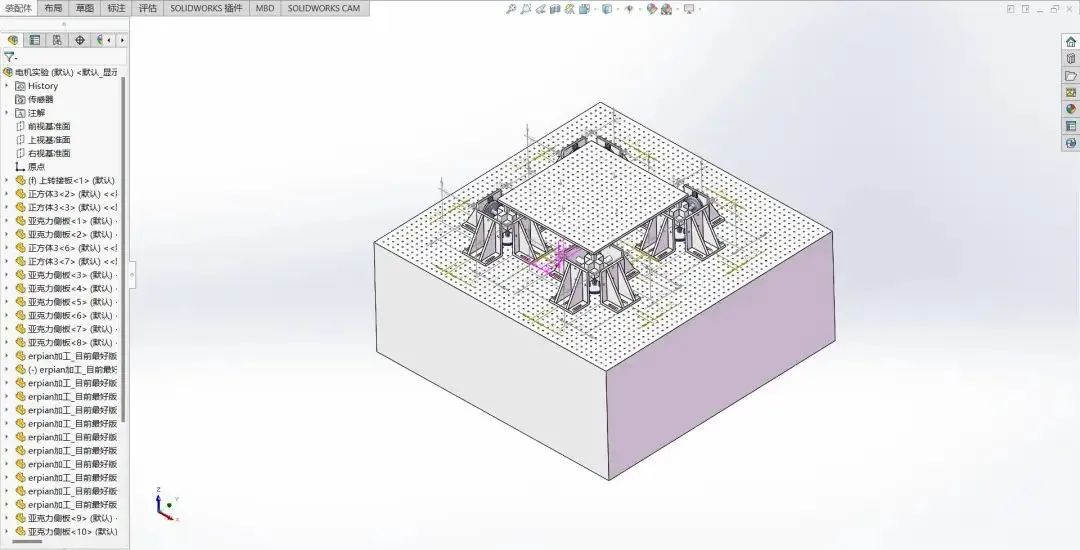Open the SOLIDWORKS CAM tab
1080x550 pixels.
[x=324, y=8]
